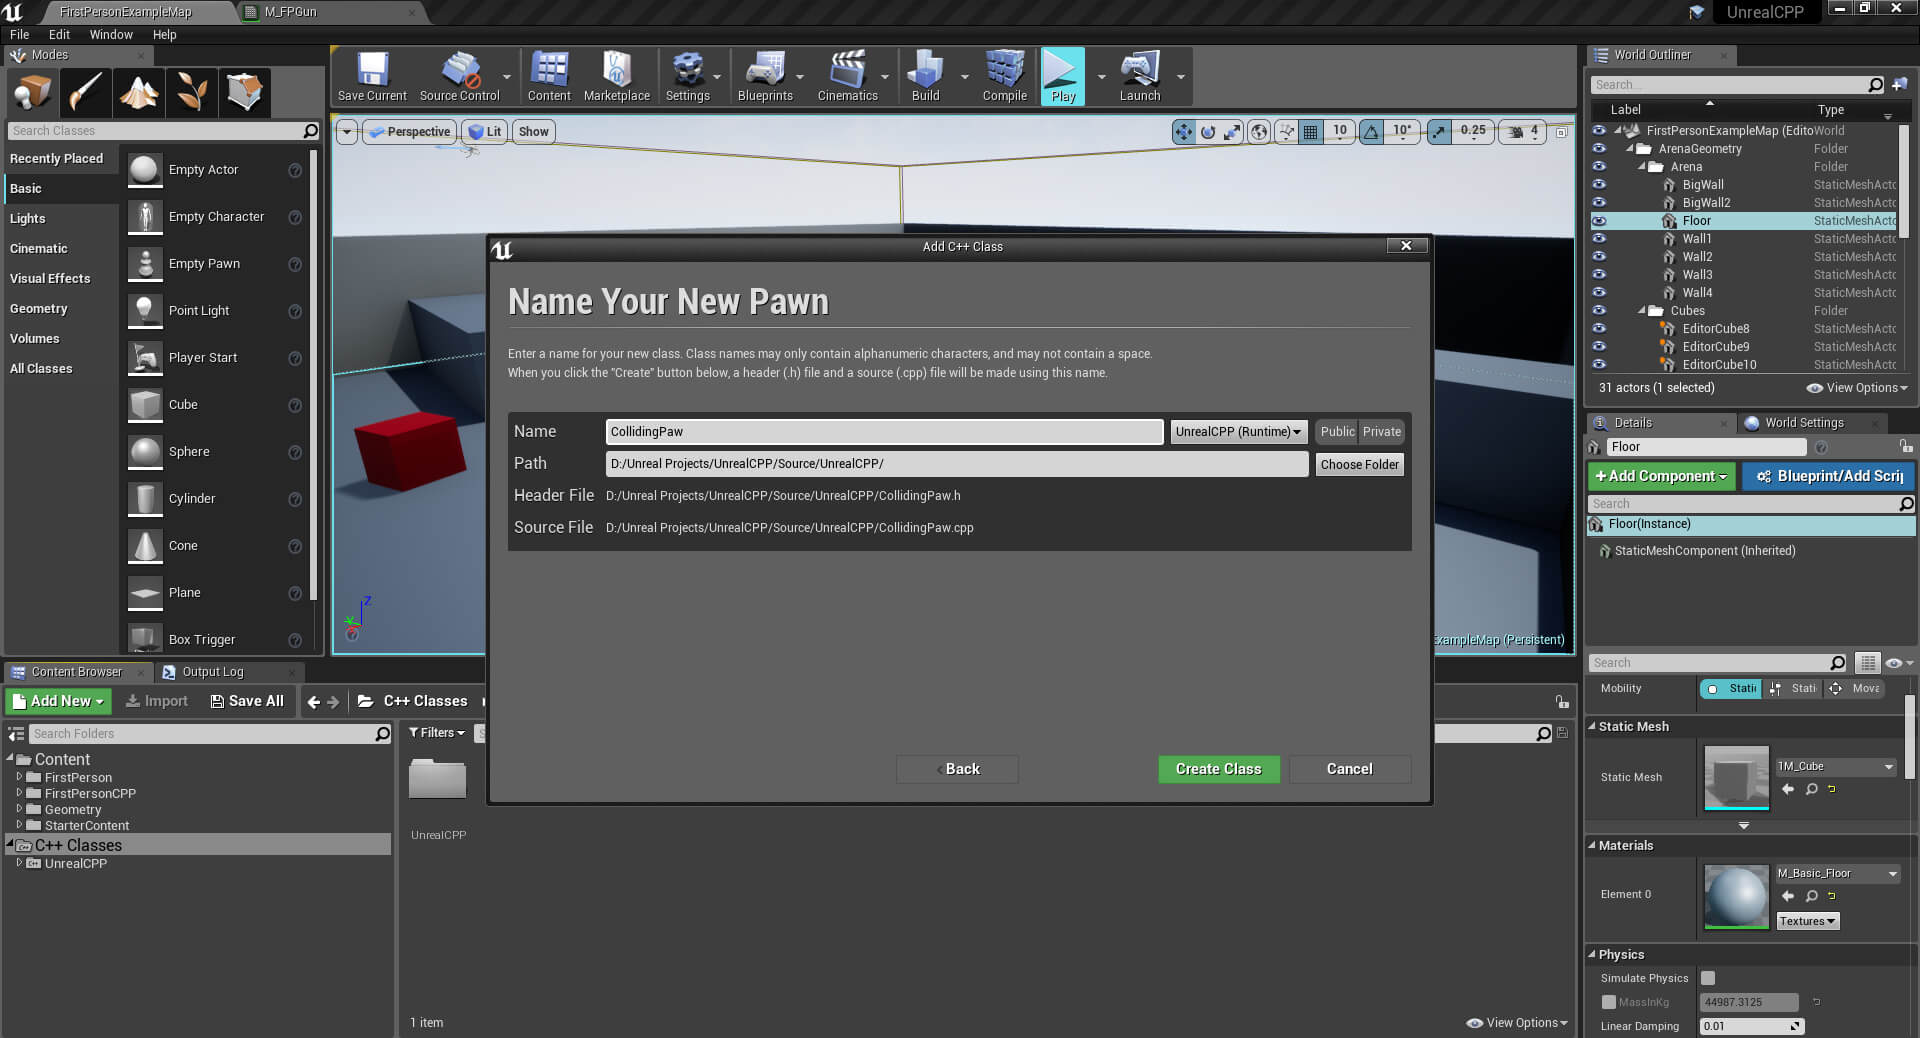Switch to the M_FPGun tab
The image size is (1920, 1038).
(290, 12)
